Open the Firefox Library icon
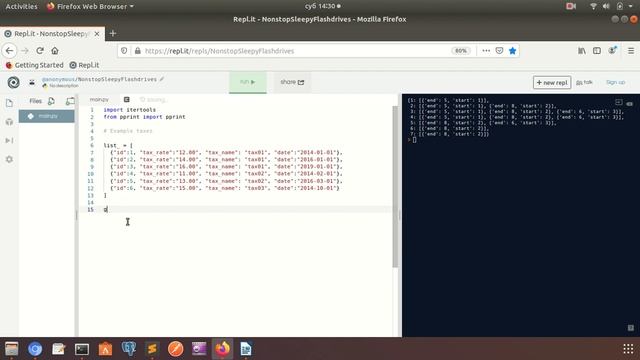This screenshot has width=640, height=360. point(582,51)
